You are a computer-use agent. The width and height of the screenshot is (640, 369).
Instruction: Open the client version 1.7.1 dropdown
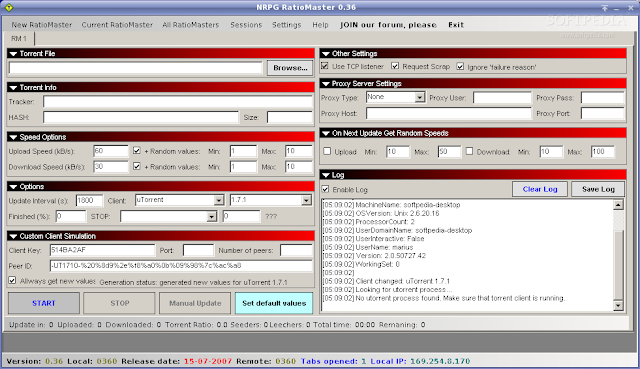tap(306, 200)
